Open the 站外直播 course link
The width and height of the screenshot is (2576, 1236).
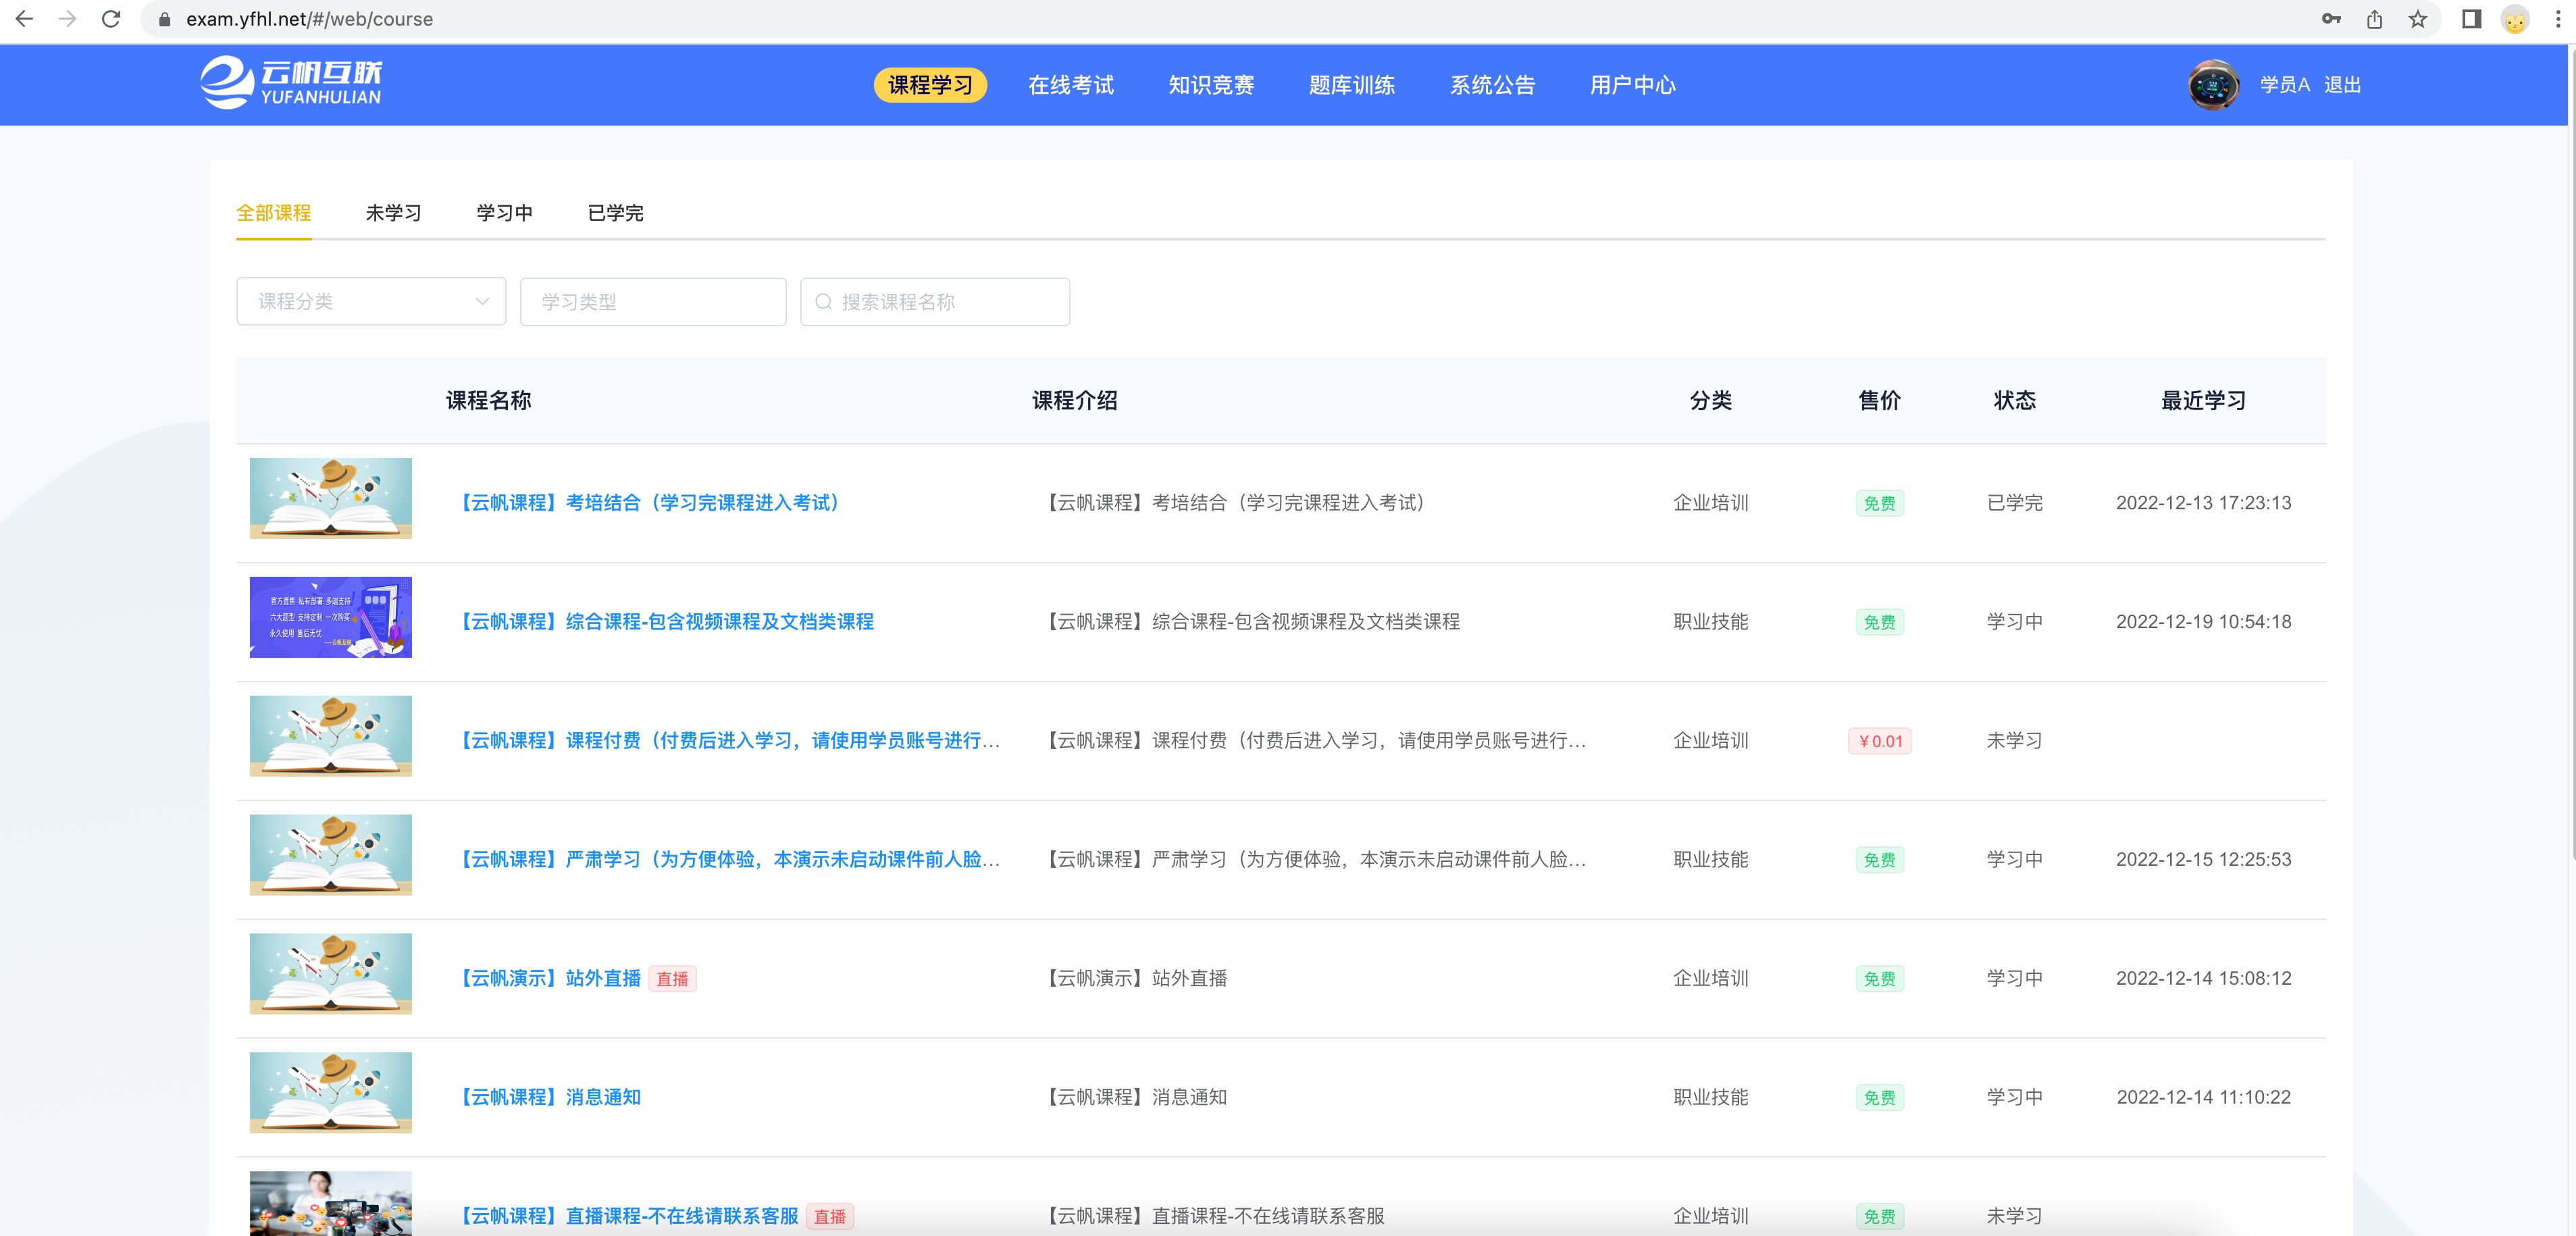549,979
